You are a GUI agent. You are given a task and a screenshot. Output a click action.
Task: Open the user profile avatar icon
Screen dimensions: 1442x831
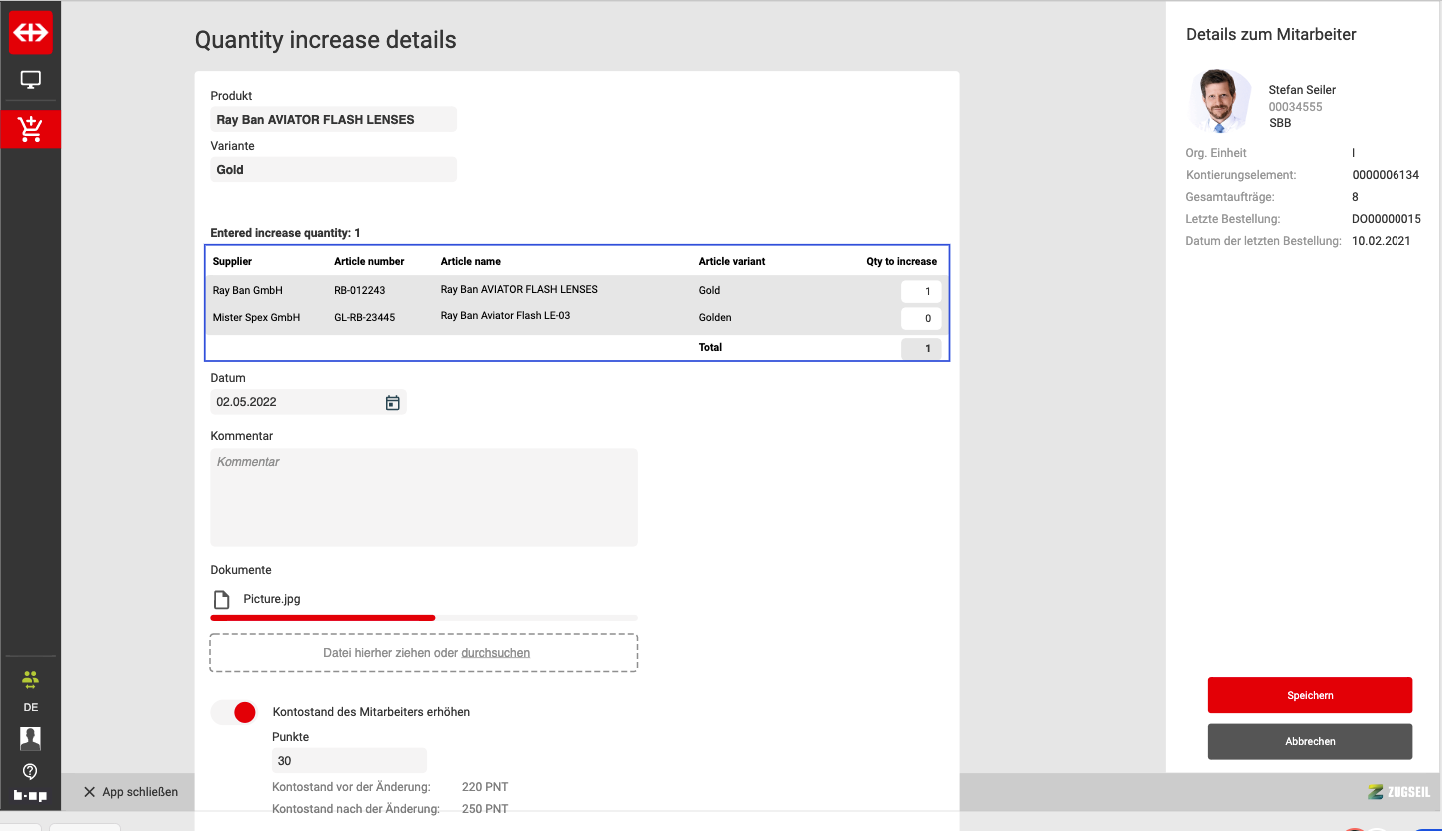click(30, 739)
